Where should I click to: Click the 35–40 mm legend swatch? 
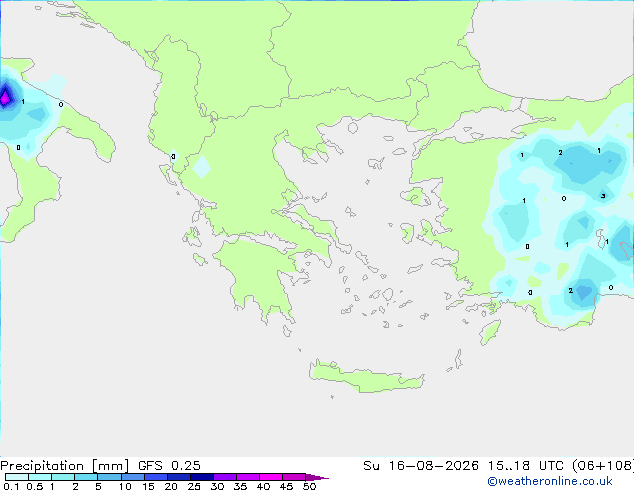click(x=247, y=477)
